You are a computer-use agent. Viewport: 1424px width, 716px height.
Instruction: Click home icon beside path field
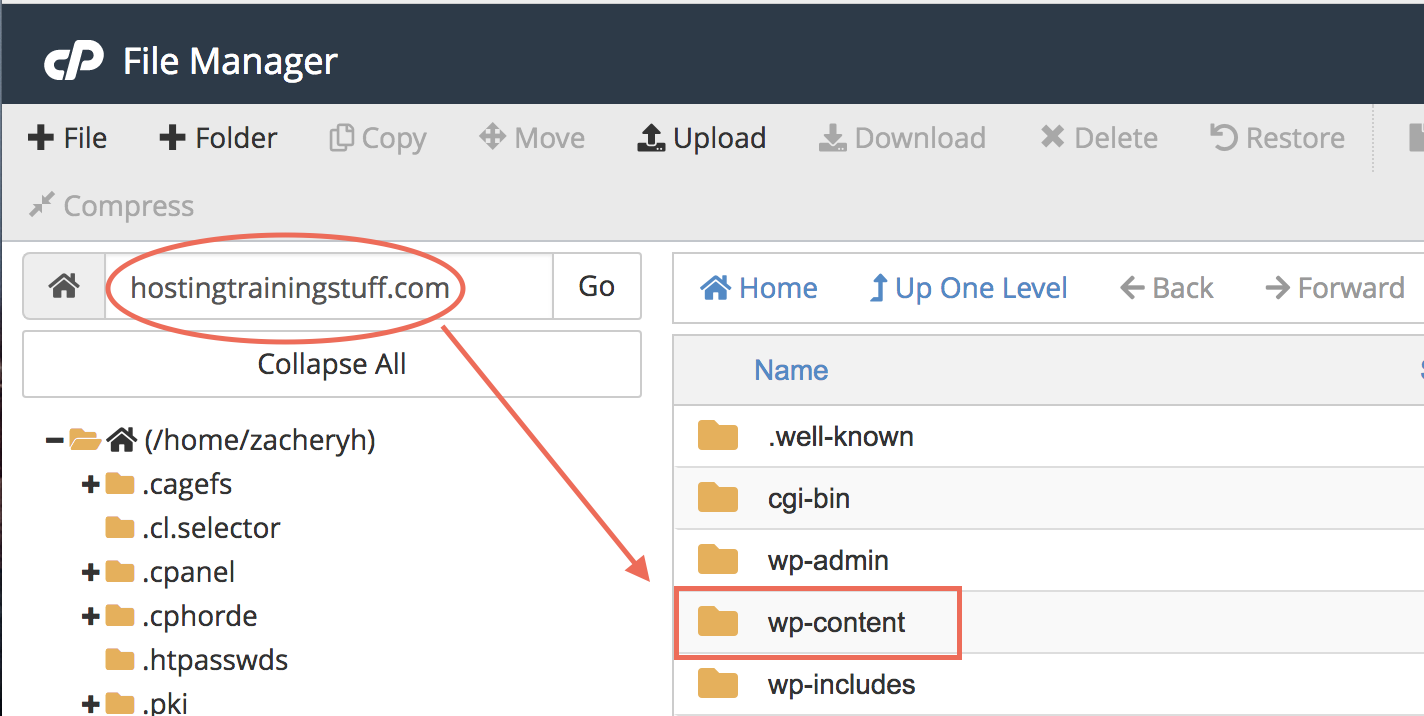[64, 287]
